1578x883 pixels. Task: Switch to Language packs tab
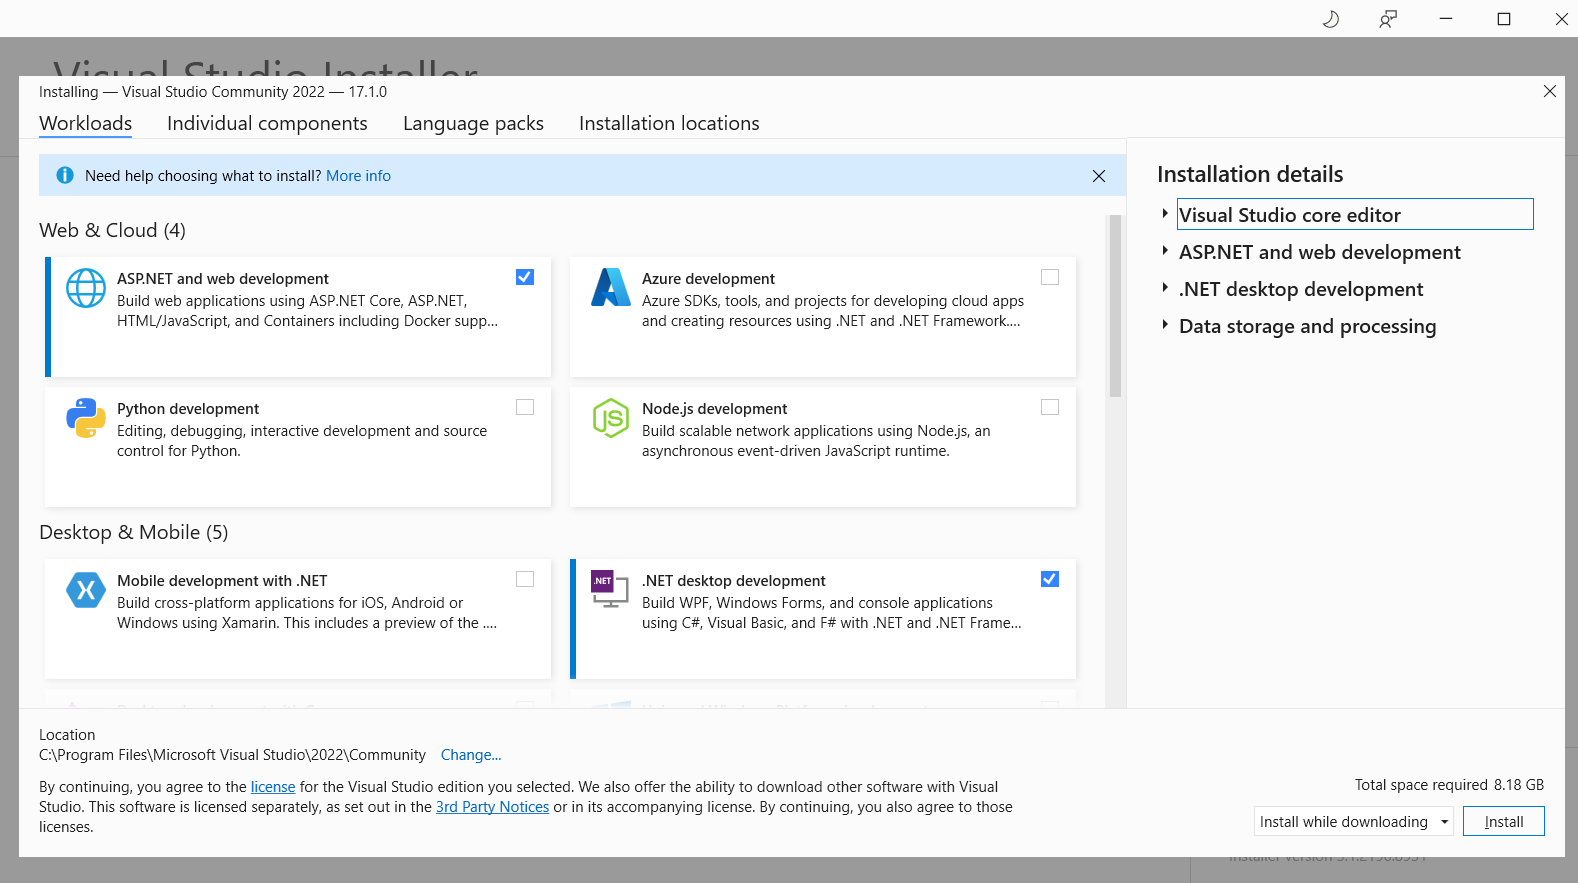pos(473,123)
